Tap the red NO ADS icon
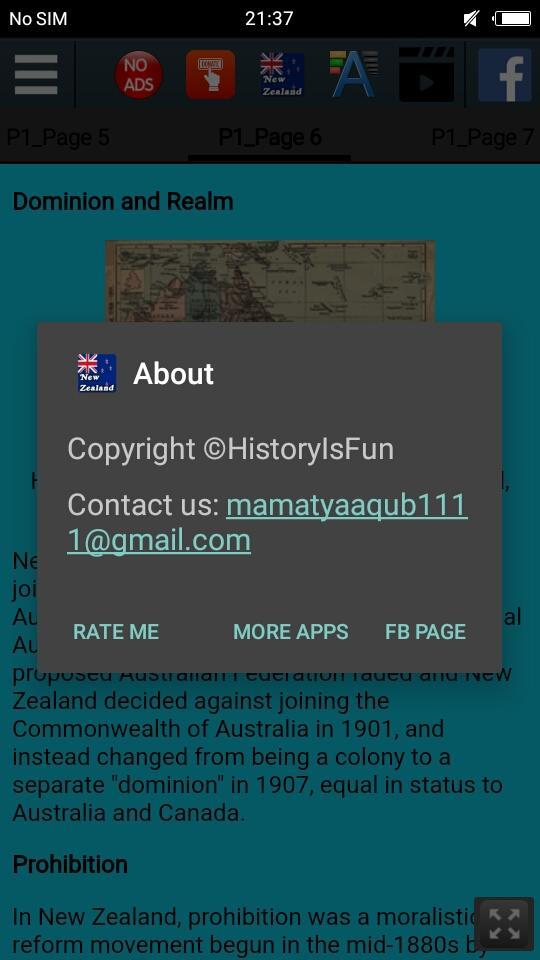Image resolution: width=540 pixels, height=960 pixels. coord(138,75)
